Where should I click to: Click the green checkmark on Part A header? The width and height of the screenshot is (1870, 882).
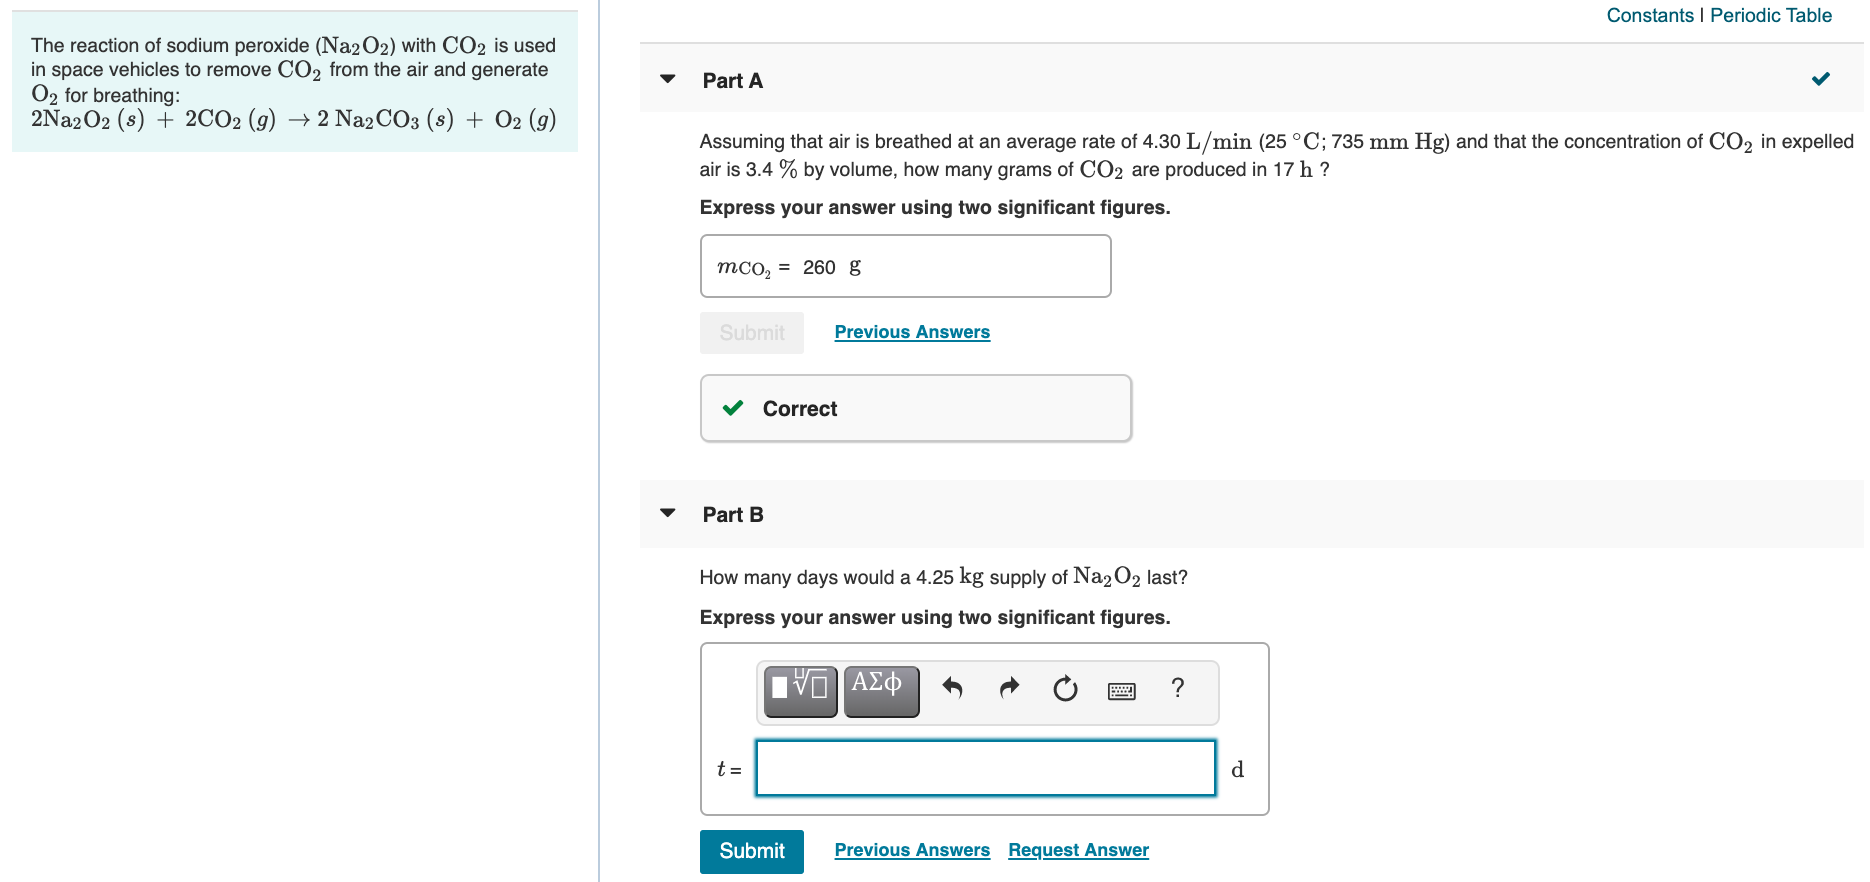pos(1821,78)
